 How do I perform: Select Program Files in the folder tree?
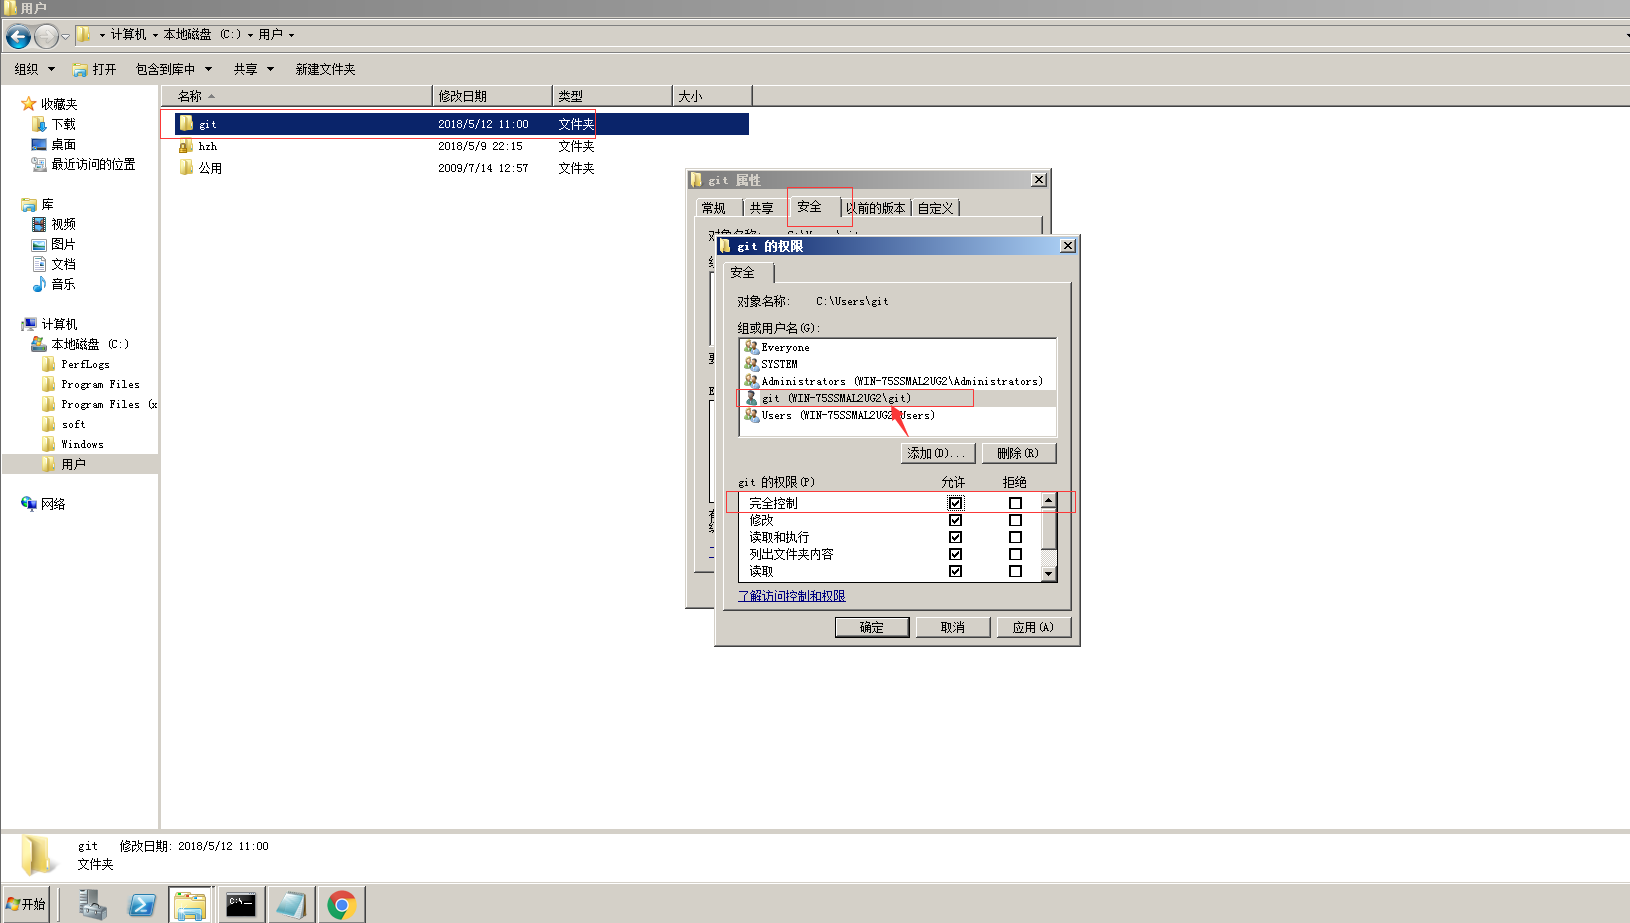pyautogui.click(x=100, y=384)
